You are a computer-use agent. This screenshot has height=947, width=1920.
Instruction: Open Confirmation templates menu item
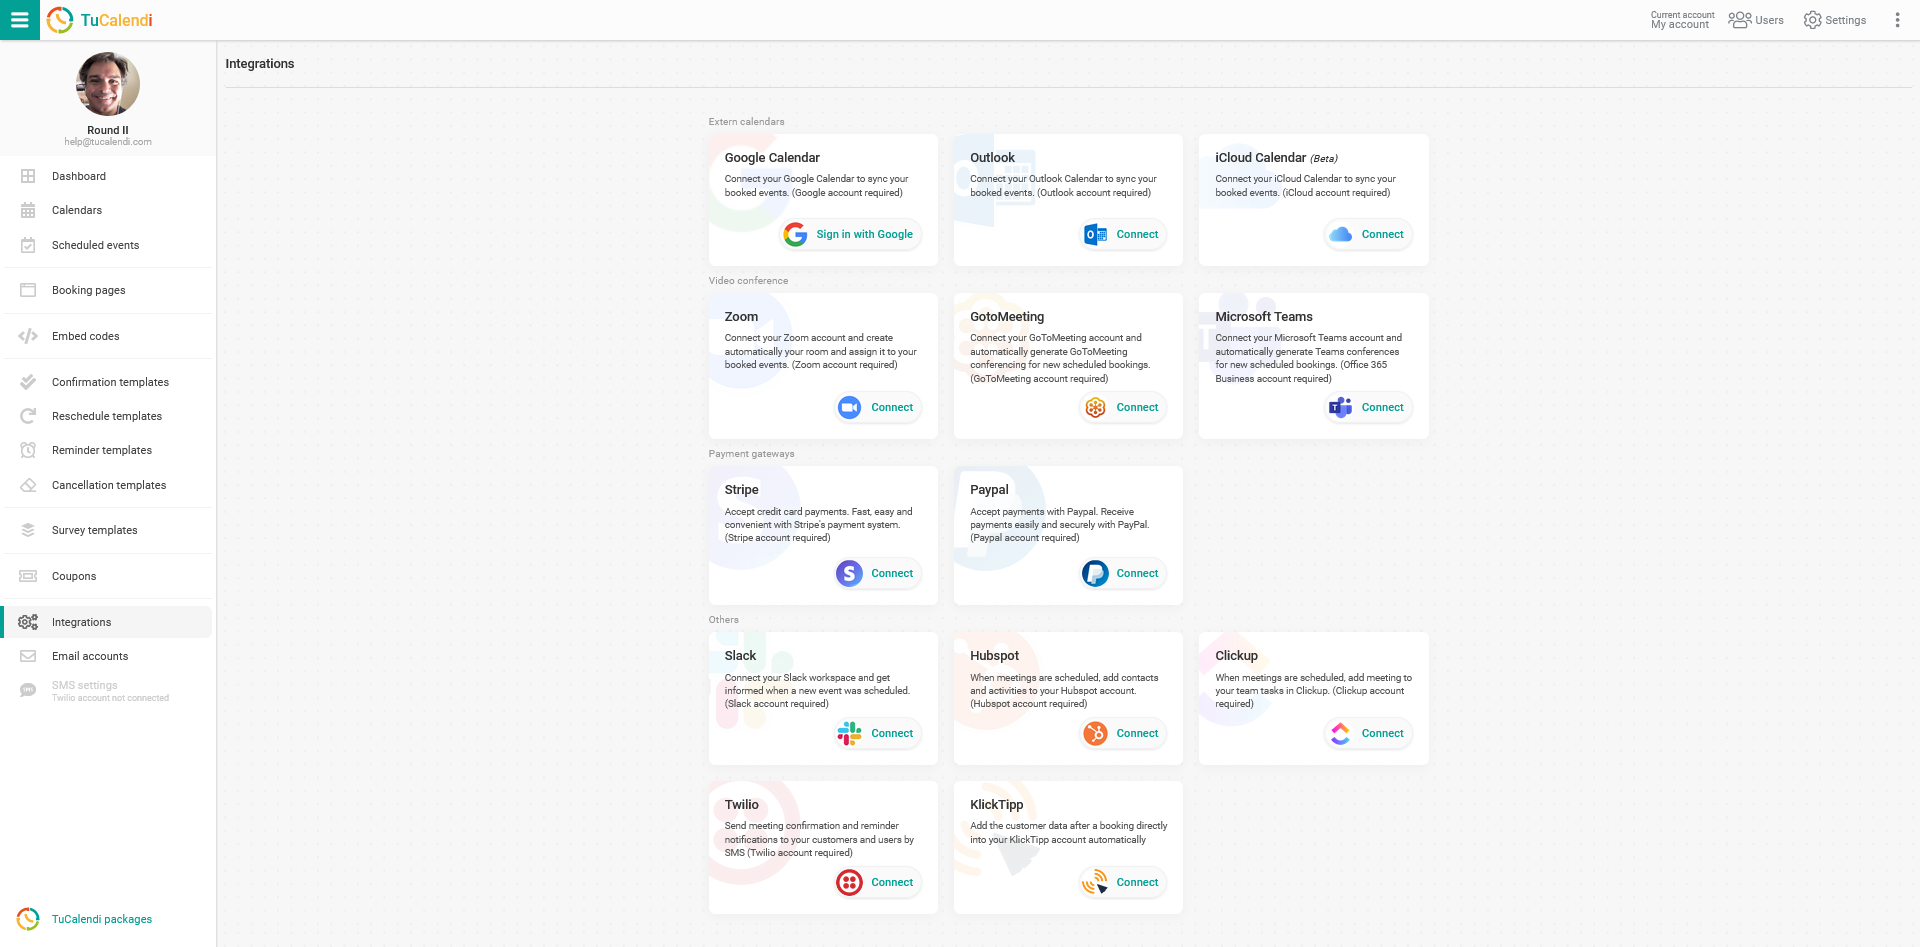coord(108,382)
